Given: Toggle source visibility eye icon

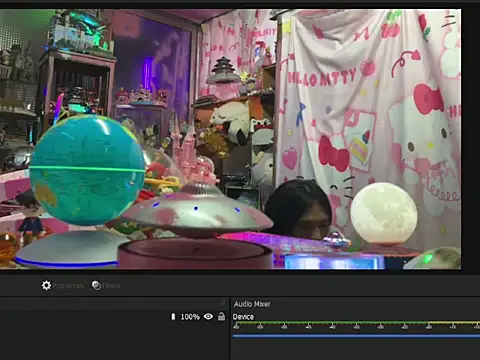Looking at the screenshot, I should [x=208, y=316].
